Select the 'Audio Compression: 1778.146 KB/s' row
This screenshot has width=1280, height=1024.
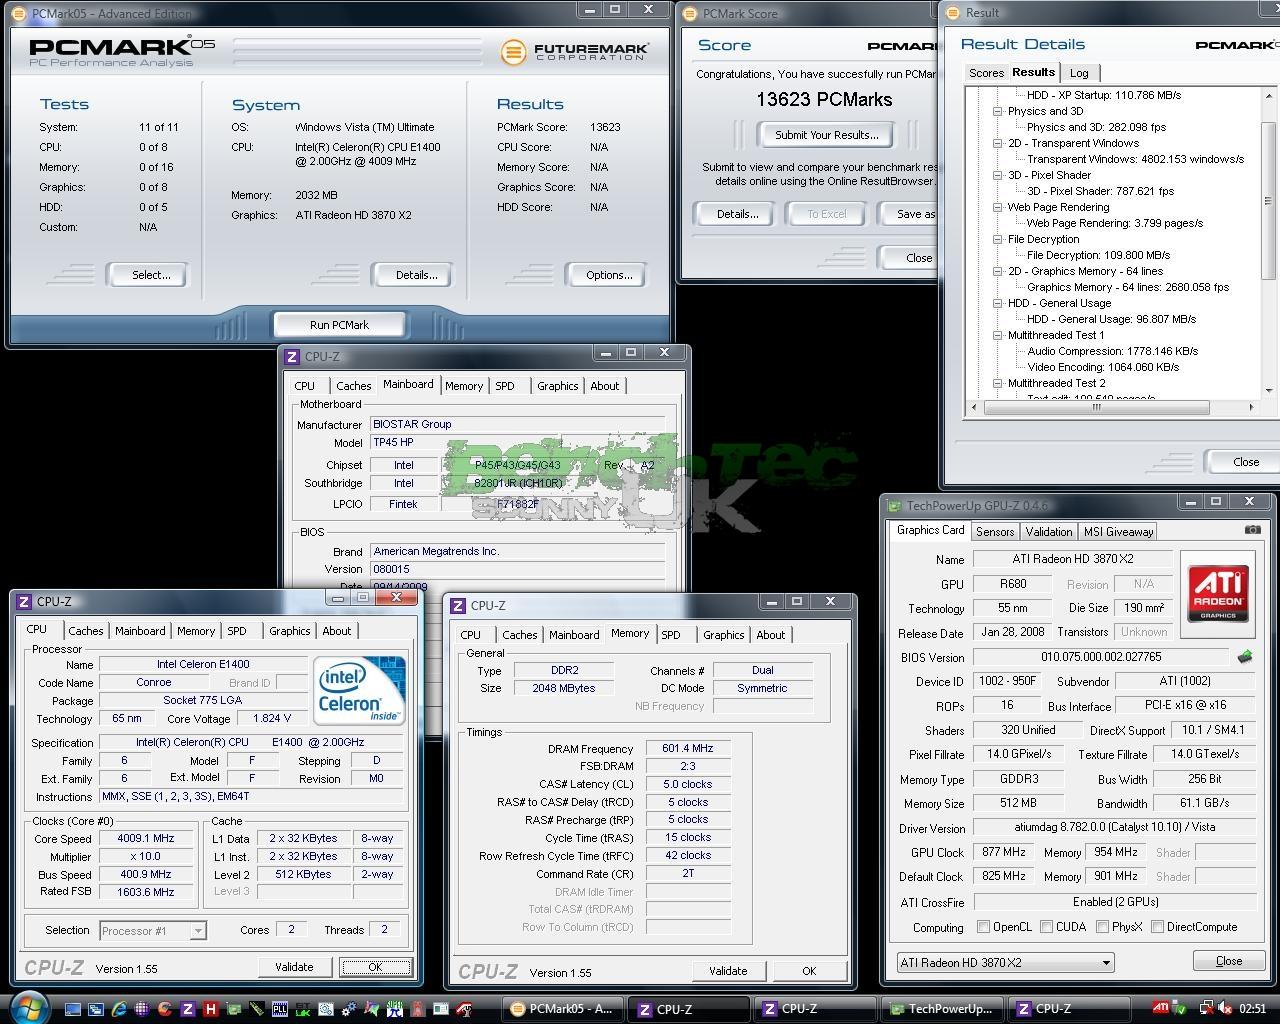tap(1112, 351)
